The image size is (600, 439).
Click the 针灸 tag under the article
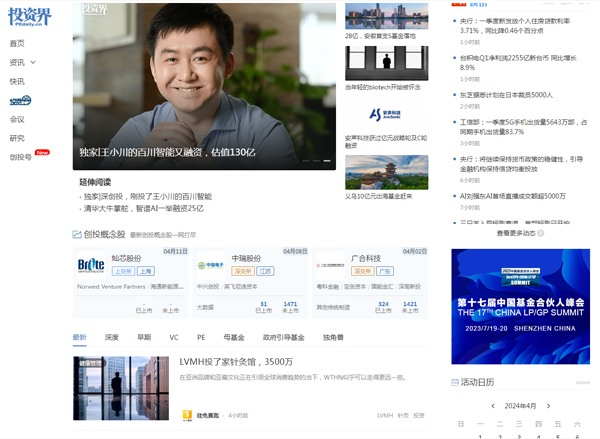tap(403, 415)
